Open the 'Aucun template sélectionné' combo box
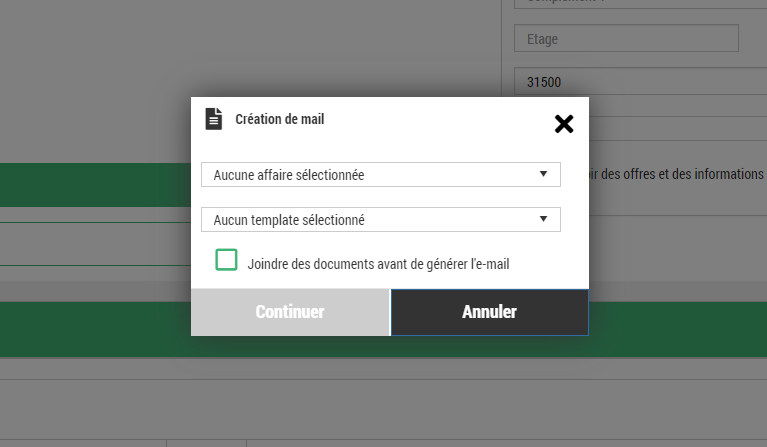This screenshot has height=447, width=767. 370,220
